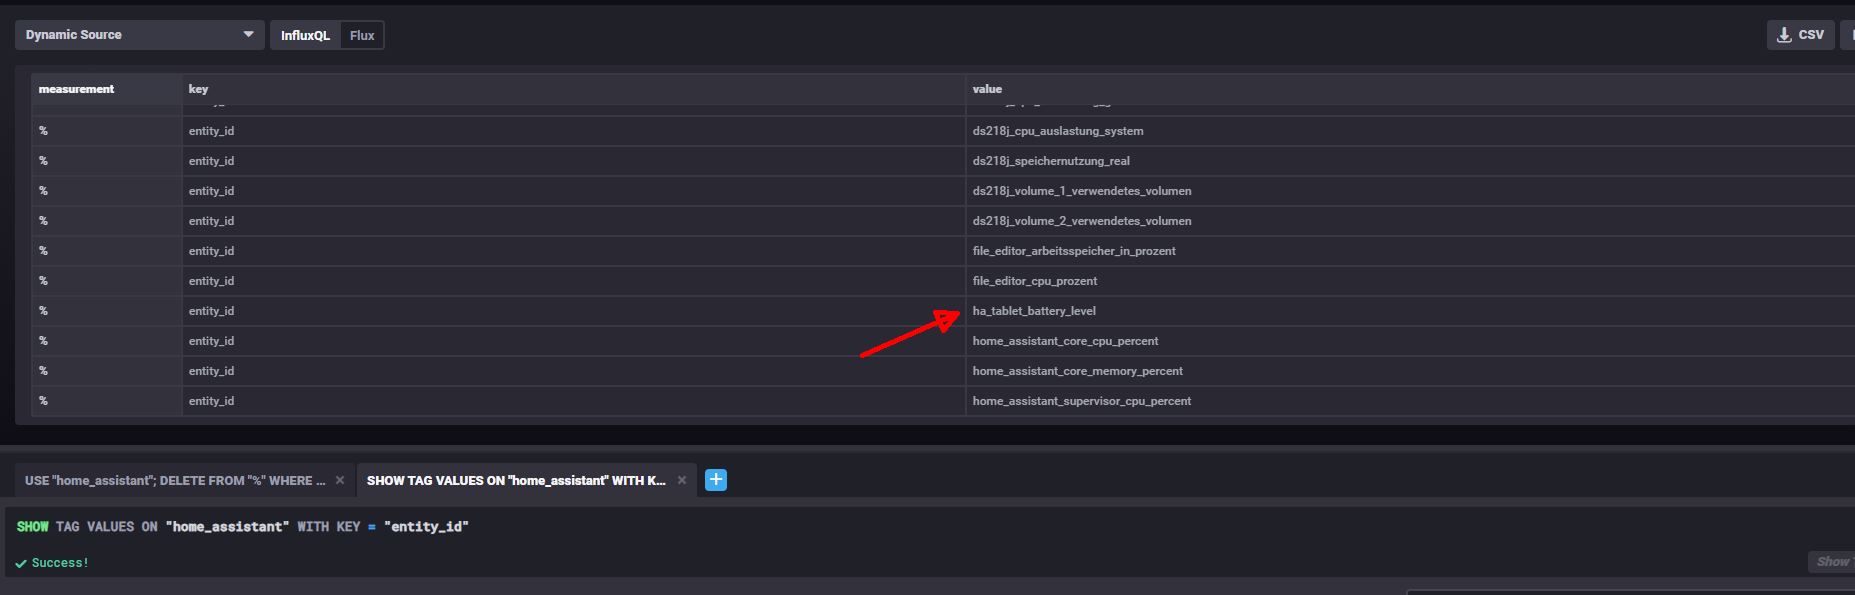Add a new query tab

716,480
